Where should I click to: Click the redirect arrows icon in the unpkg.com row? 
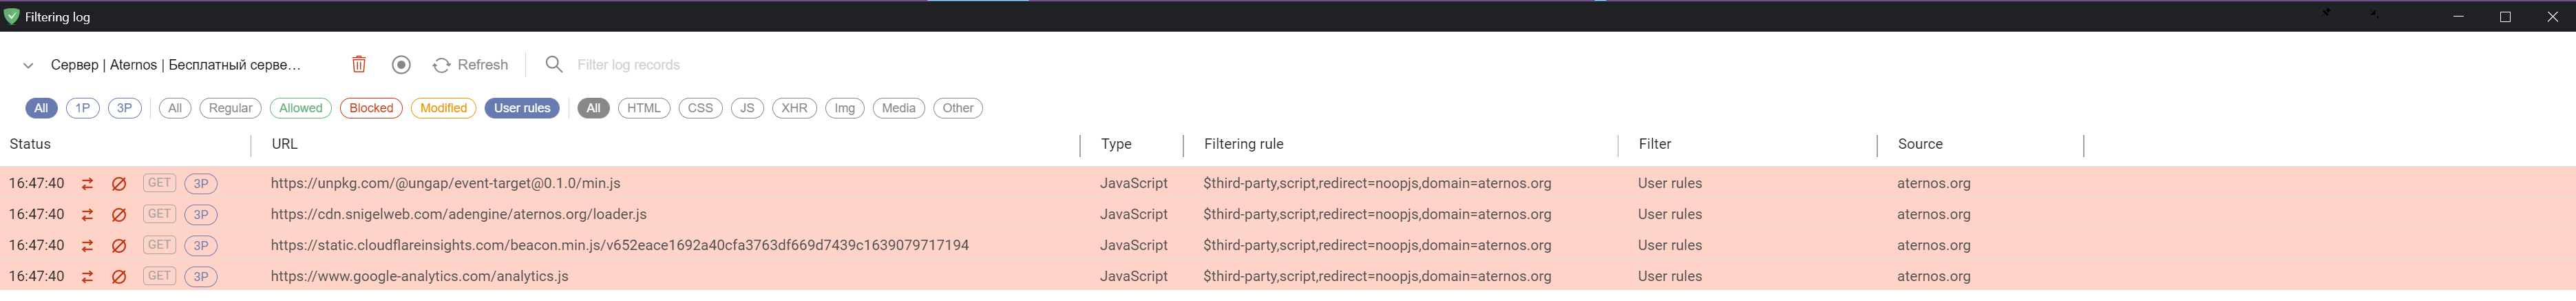[x=88, y=184]
